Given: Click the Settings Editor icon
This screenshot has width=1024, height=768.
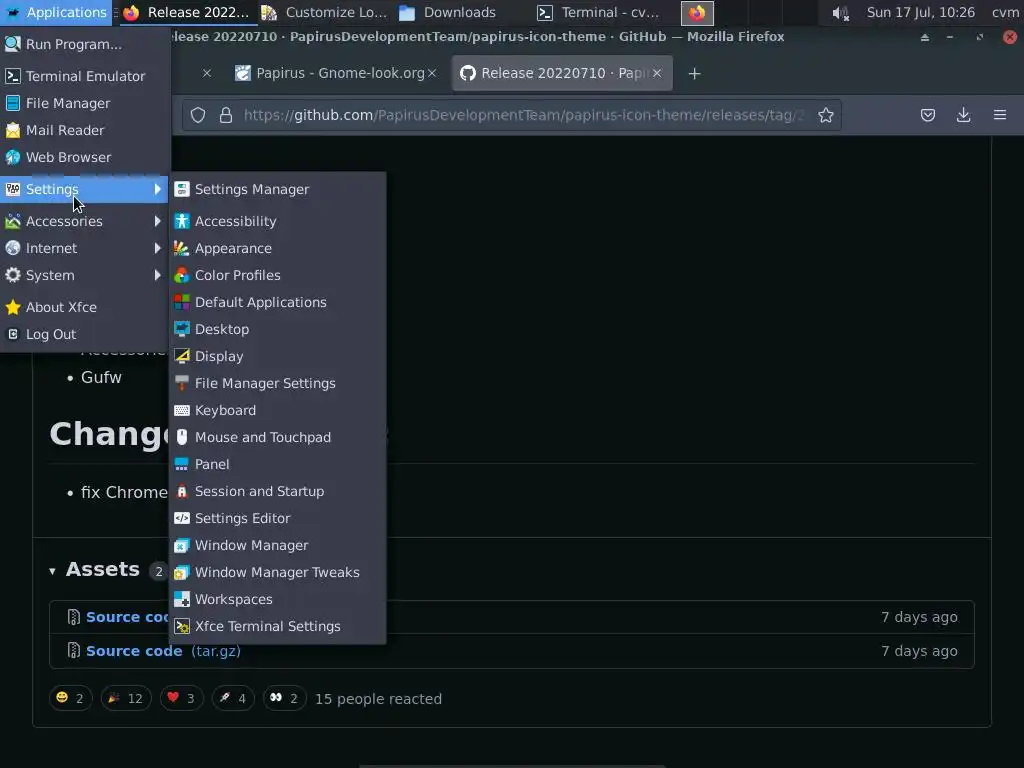Looking at the screenshot, I should tap(182, 518).
